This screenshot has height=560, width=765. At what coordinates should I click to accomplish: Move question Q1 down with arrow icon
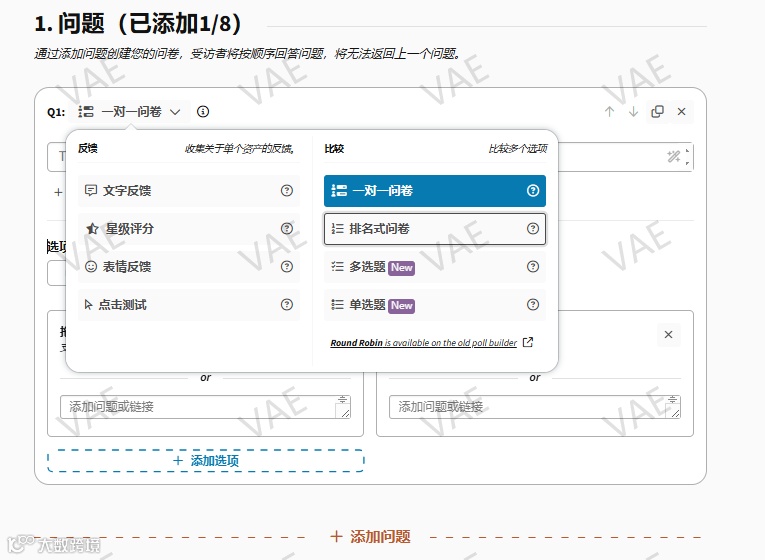pos(633,112)
